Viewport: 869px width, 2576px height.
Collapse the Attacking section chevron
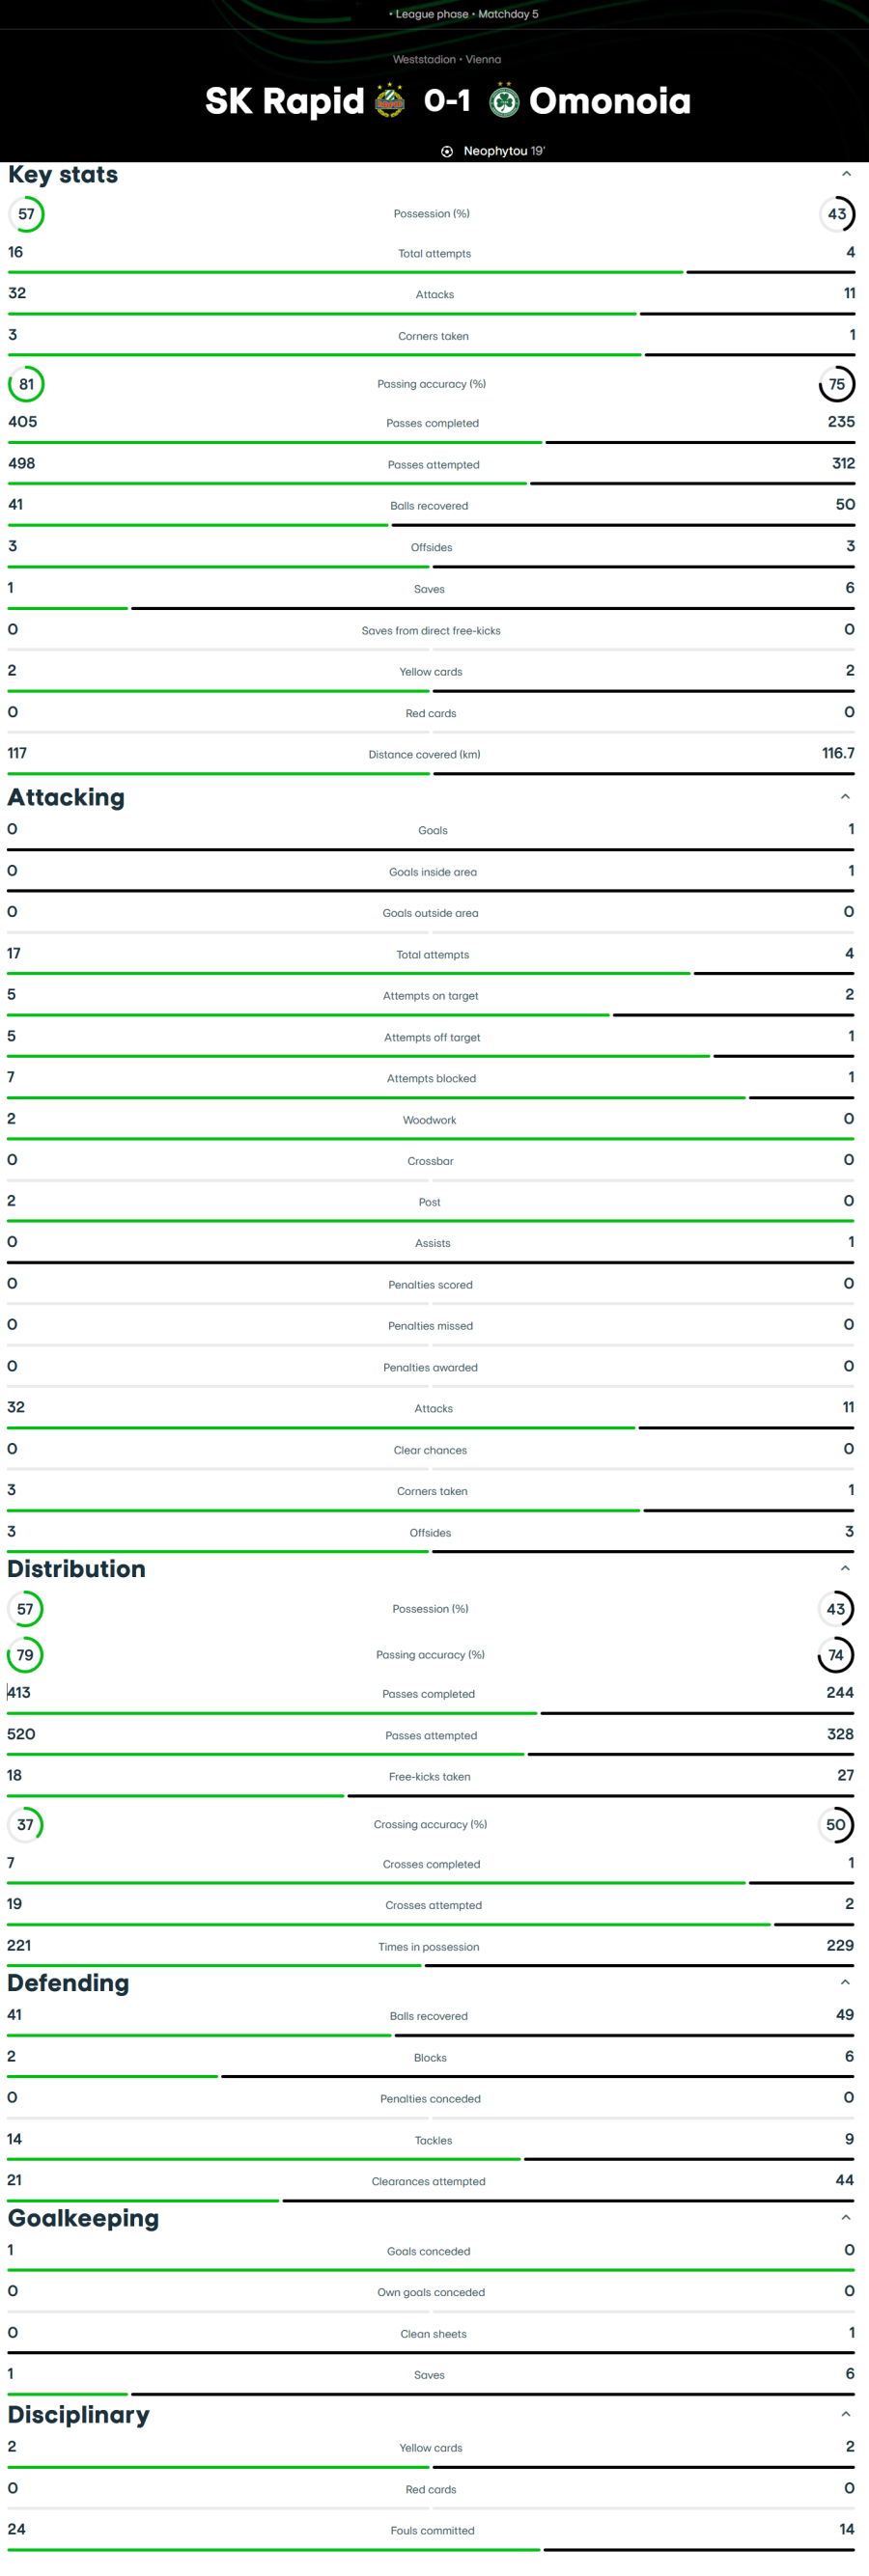point(845,797)
